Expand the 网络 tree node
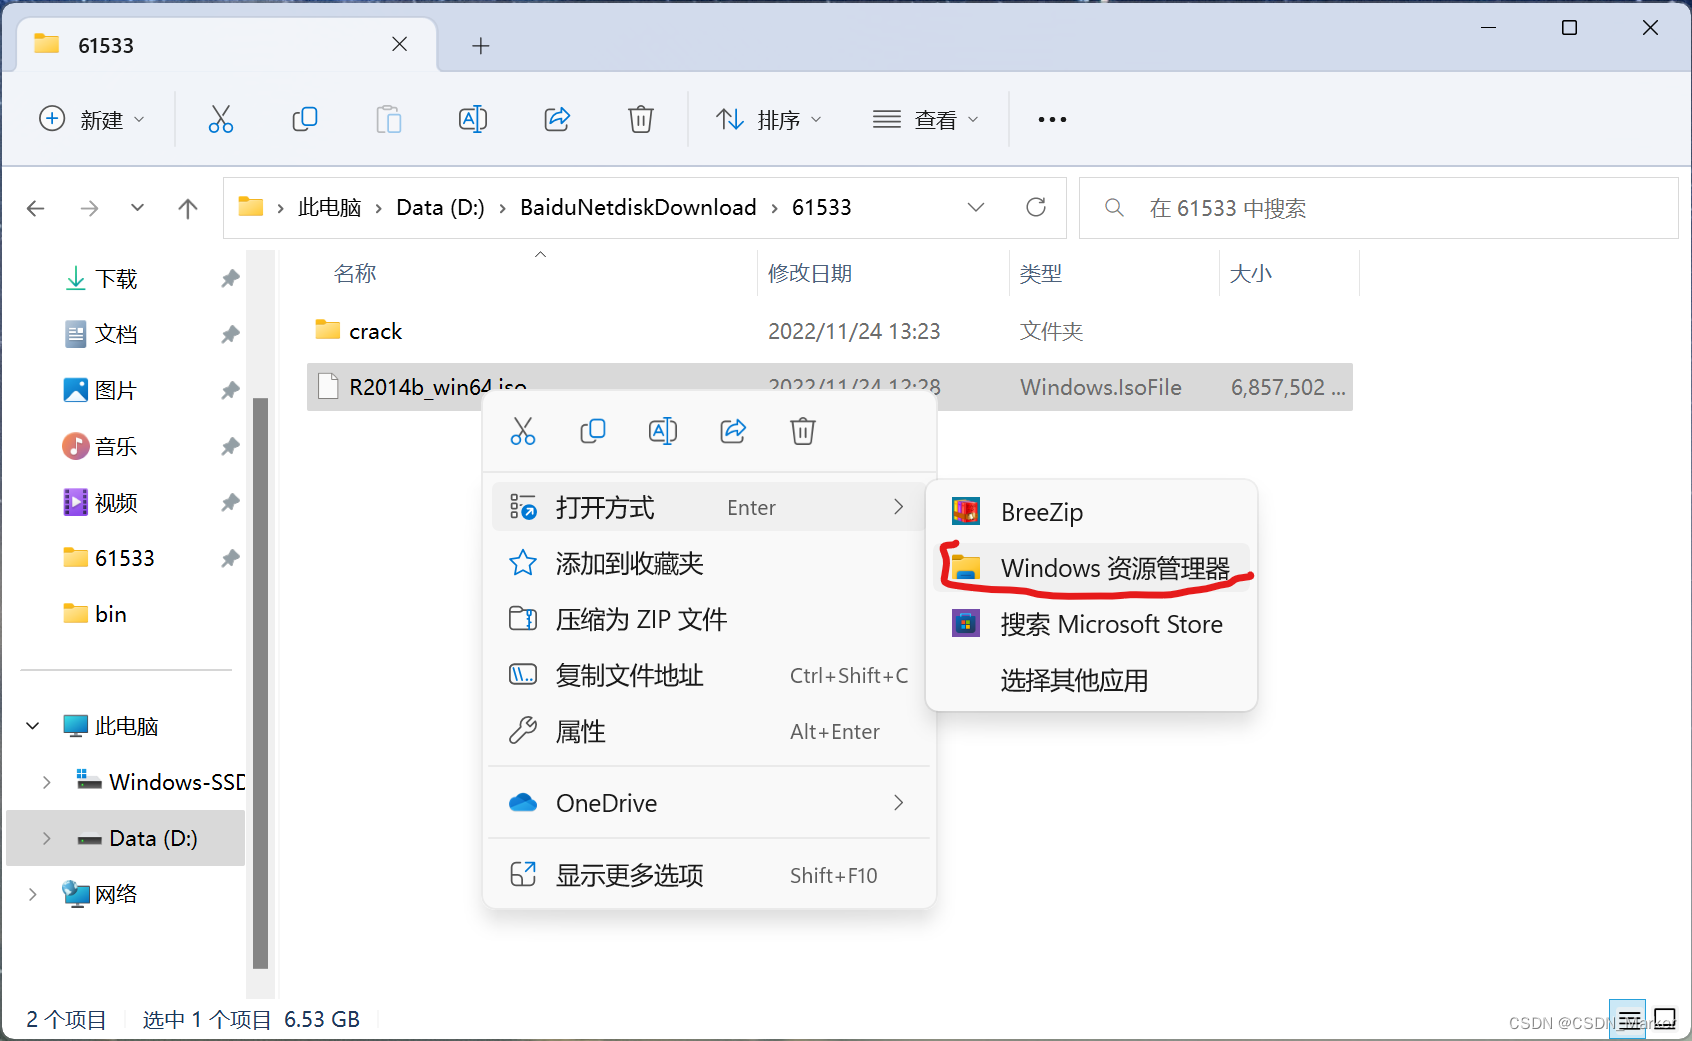 tap(33, 894)
